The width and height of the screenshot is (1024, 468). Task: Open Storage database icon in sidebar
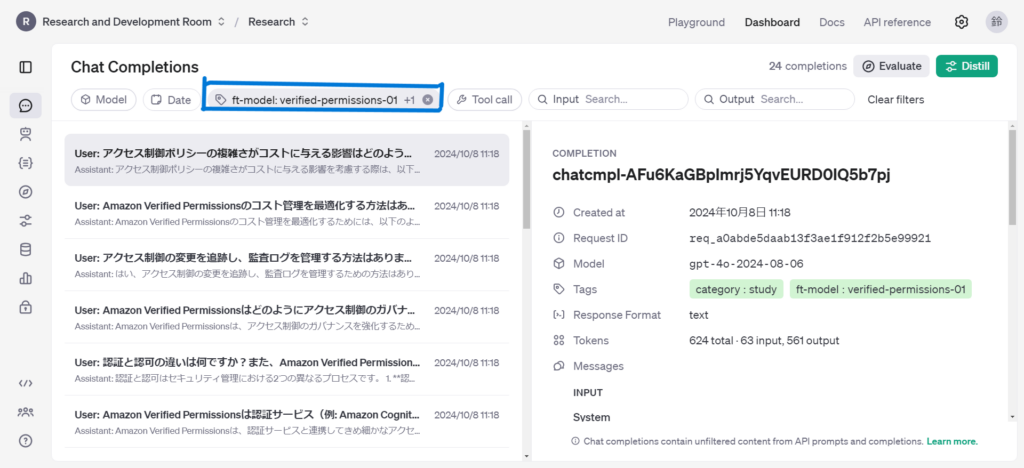point(26,249)
